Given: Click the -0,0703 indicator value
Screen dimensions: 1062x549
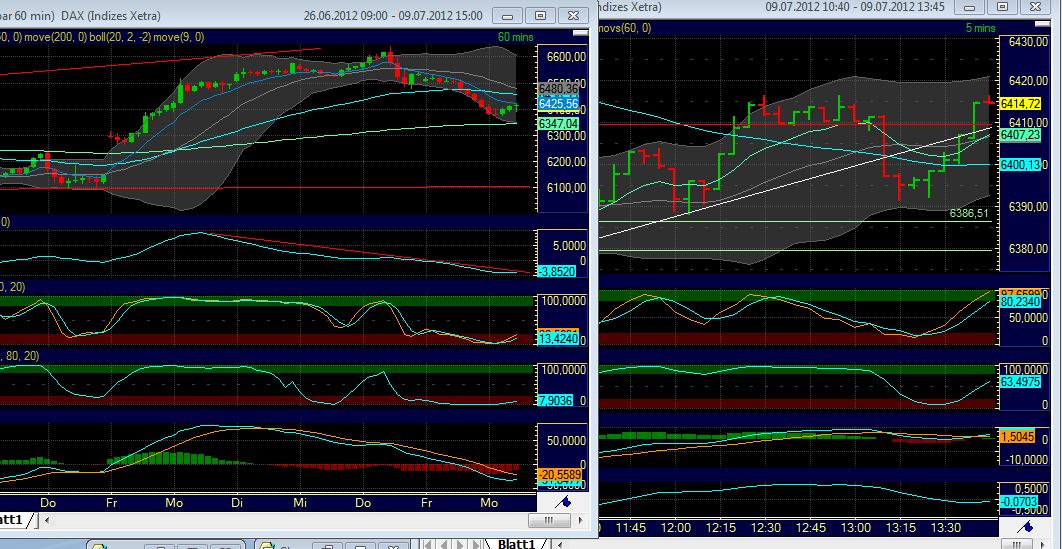Looking at the screenshot, I should 1019,501.
